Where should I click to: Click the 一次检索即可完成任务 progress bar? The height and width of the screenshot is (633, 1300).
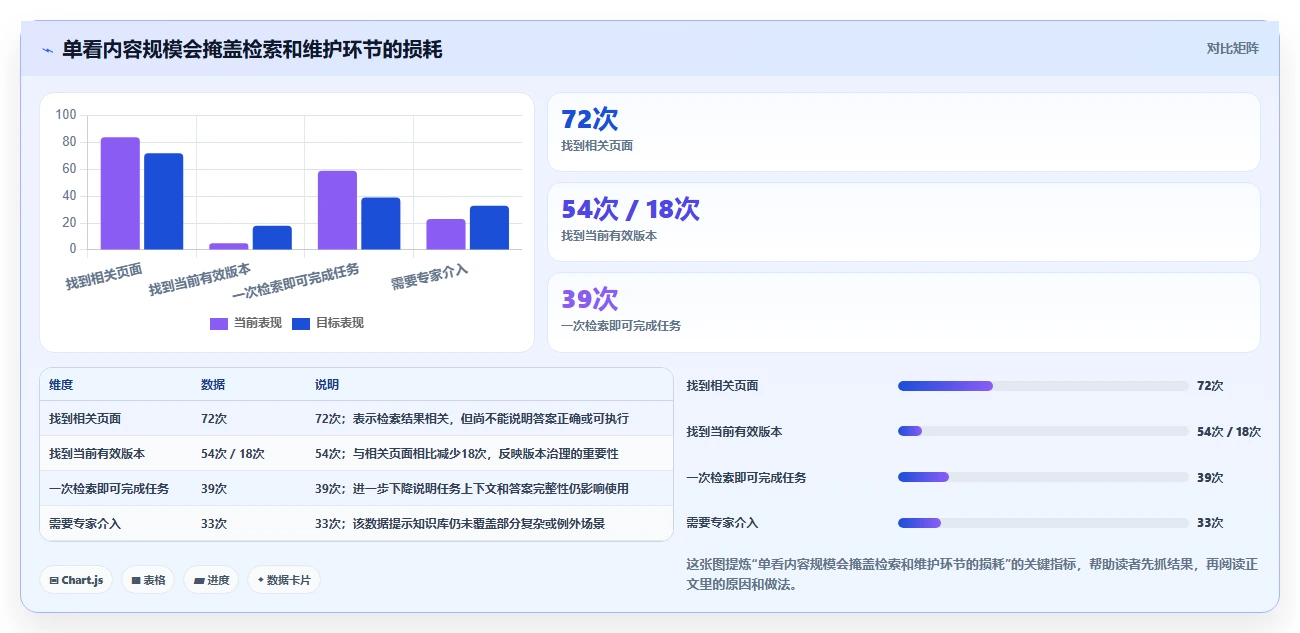(x=1043, y=477)
